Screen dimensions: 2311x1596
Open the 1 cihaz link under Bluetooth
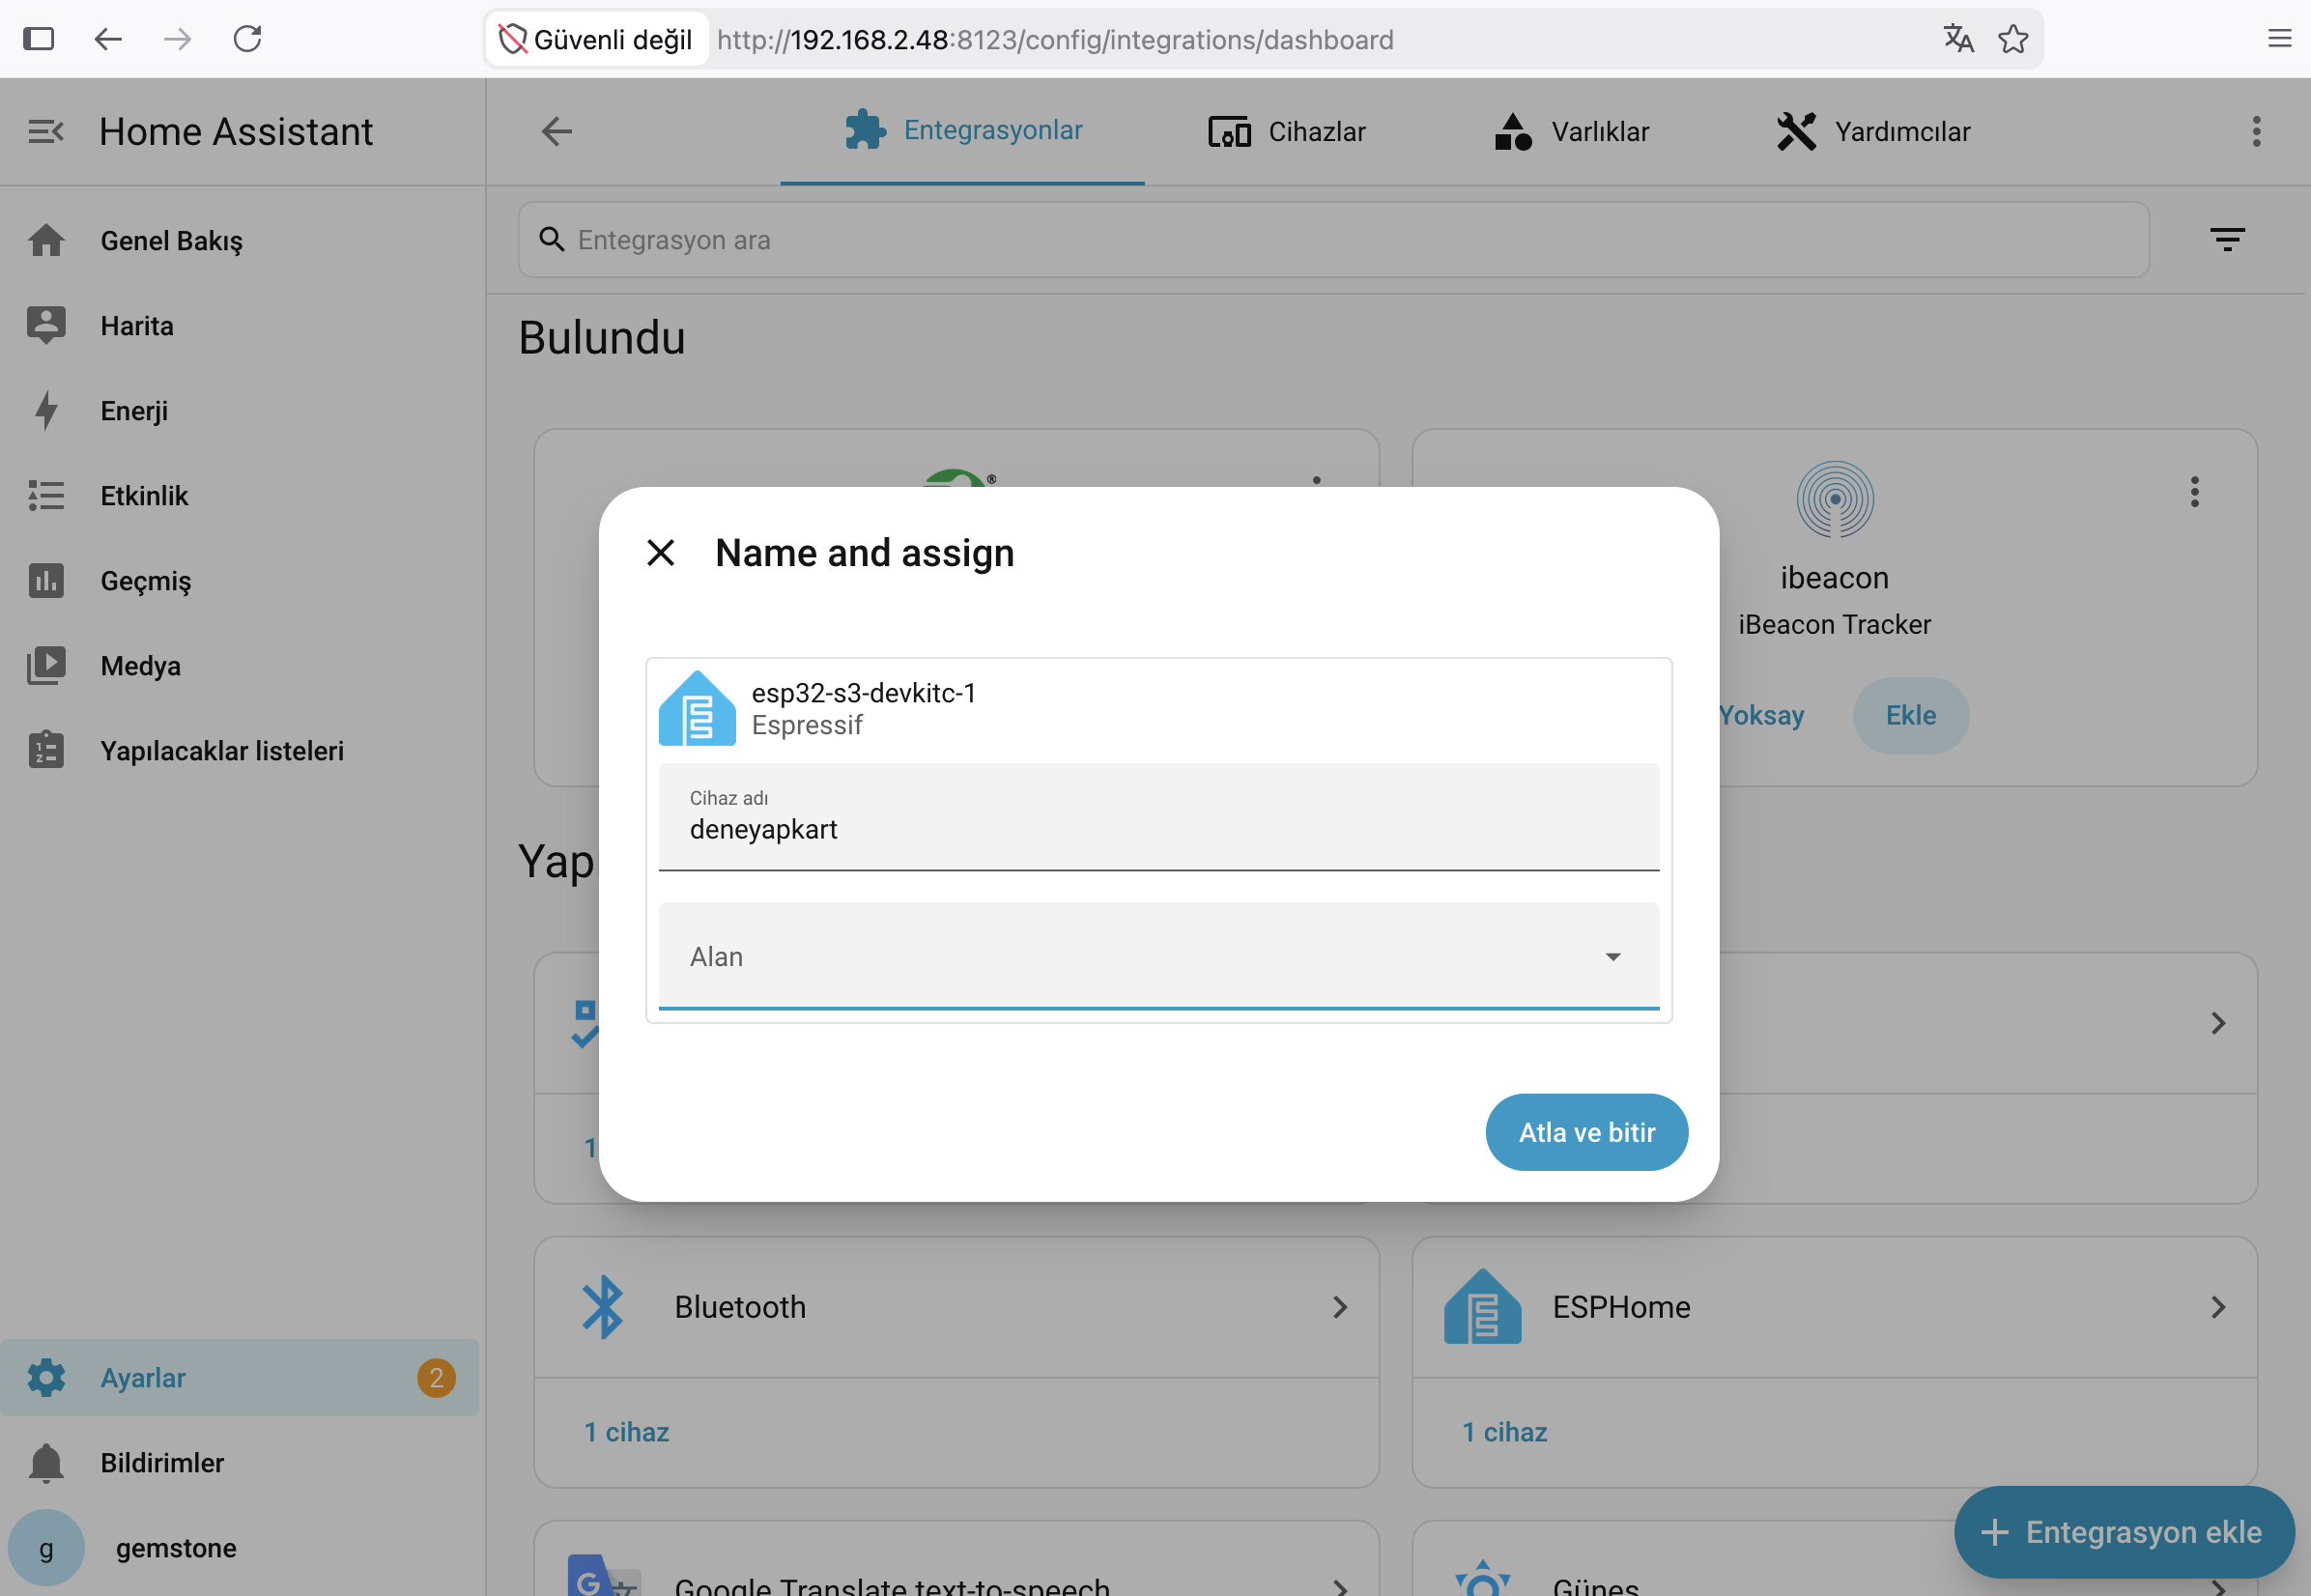pyautogui.click(x=627, y=1432)
